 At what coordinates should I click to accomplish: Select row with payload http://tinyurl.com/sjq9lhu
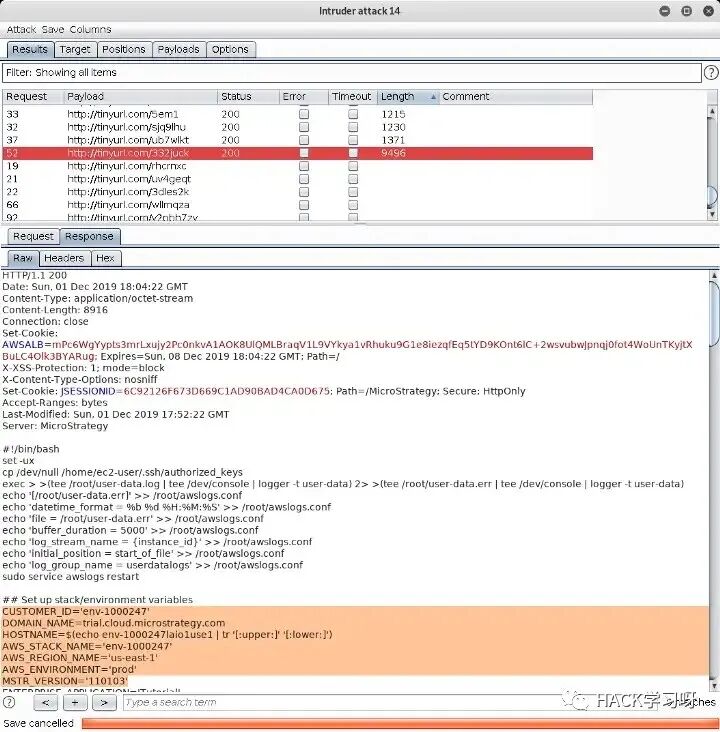(298, 127)
